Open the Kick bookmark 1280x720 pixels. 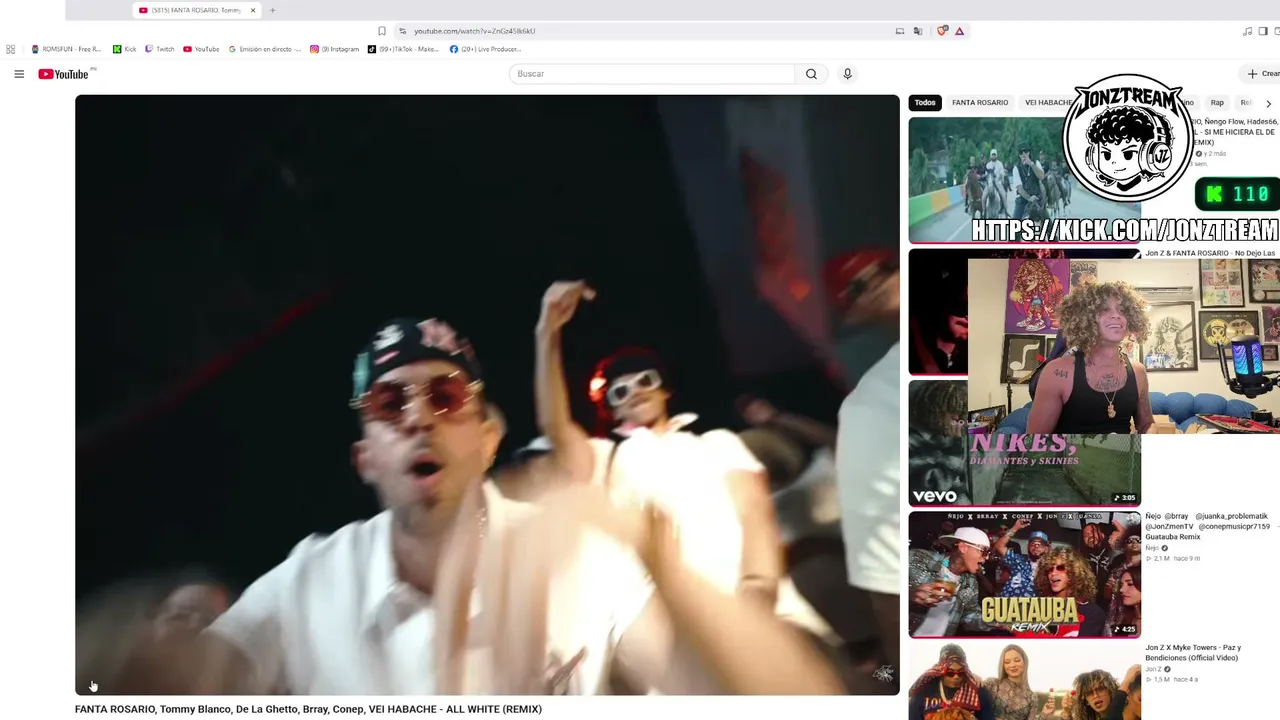pos(125,49)
